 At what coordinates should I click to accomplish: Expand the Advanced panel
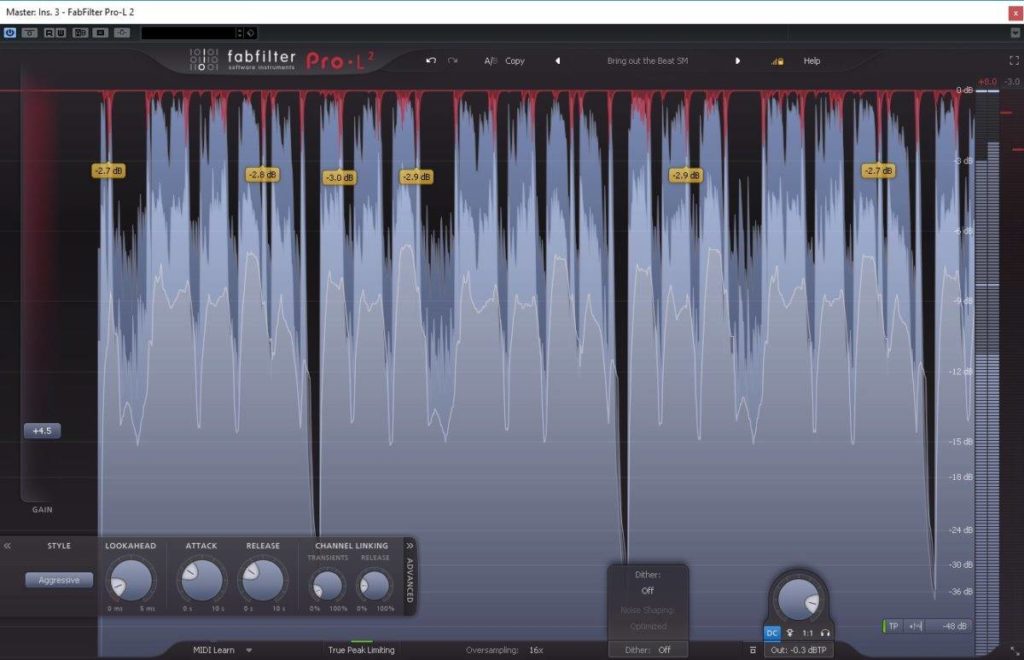coord(409,577)
